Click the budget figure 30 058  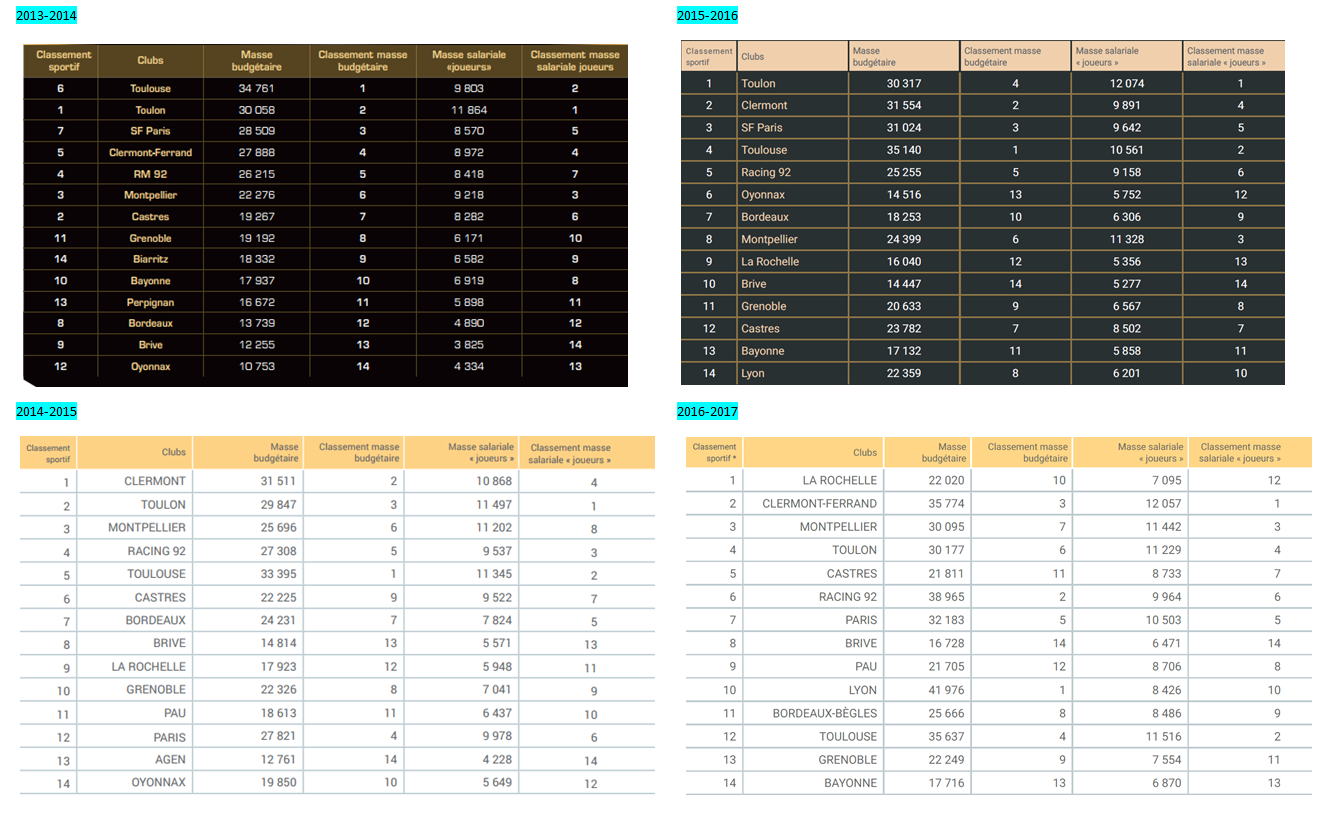(257, 110)
